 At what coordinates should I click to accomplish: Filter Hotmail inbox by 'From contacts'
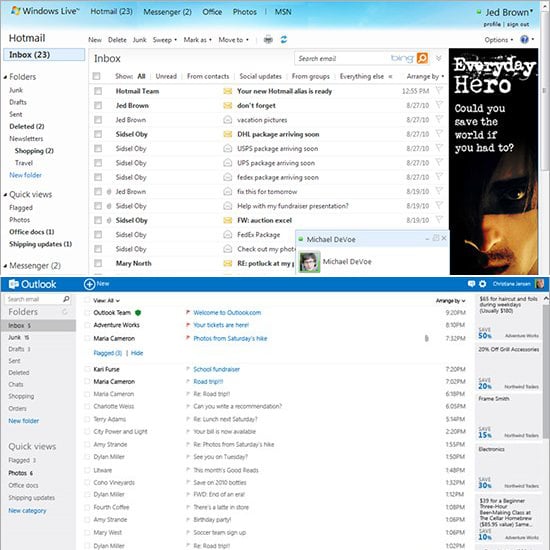(208, 76)
